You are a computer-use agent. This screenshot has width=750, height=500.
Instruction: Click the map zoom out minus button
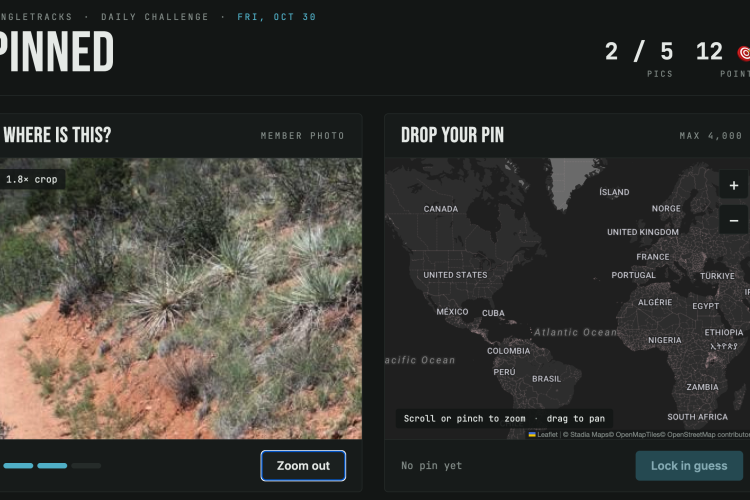(733, 221)
